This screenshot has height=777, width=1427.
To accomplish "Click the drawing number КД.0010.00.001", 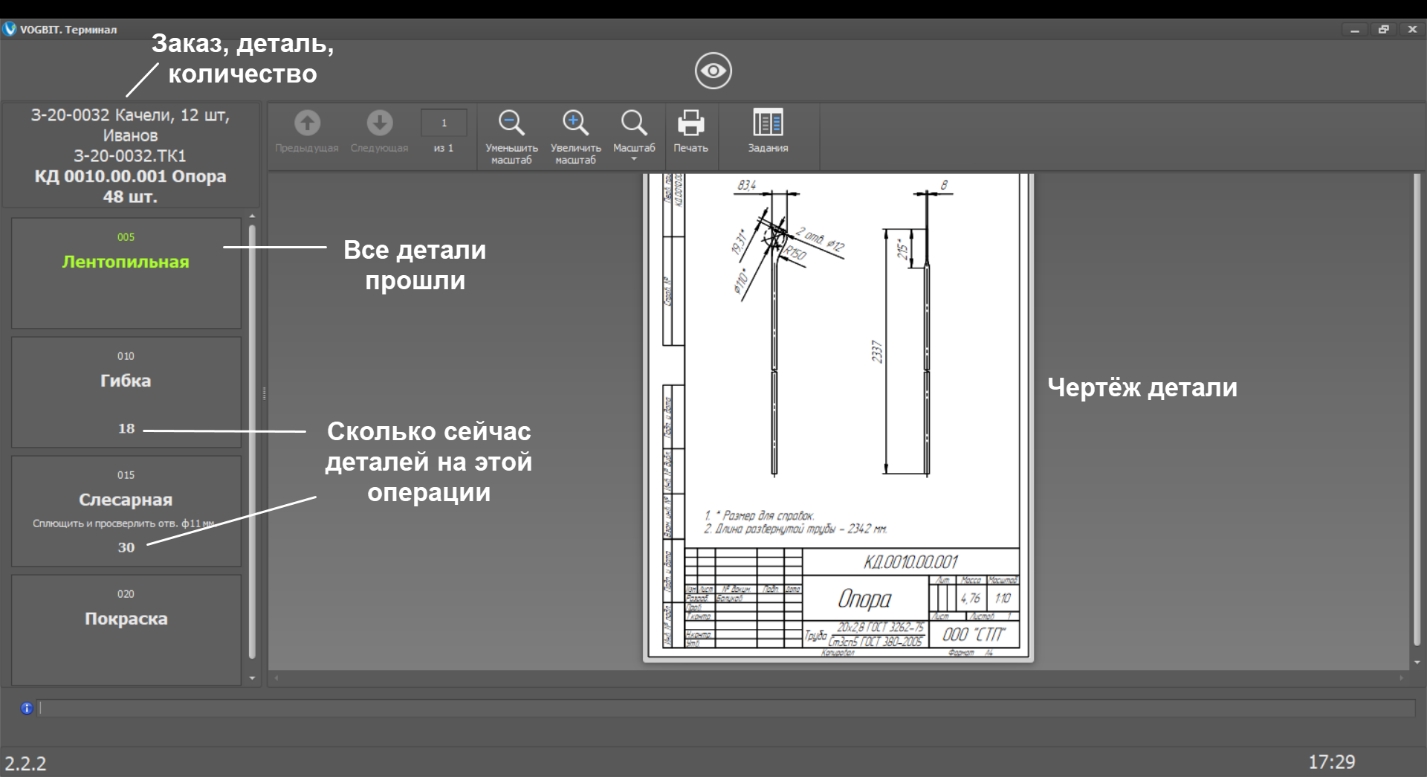I will coord(910,562).
